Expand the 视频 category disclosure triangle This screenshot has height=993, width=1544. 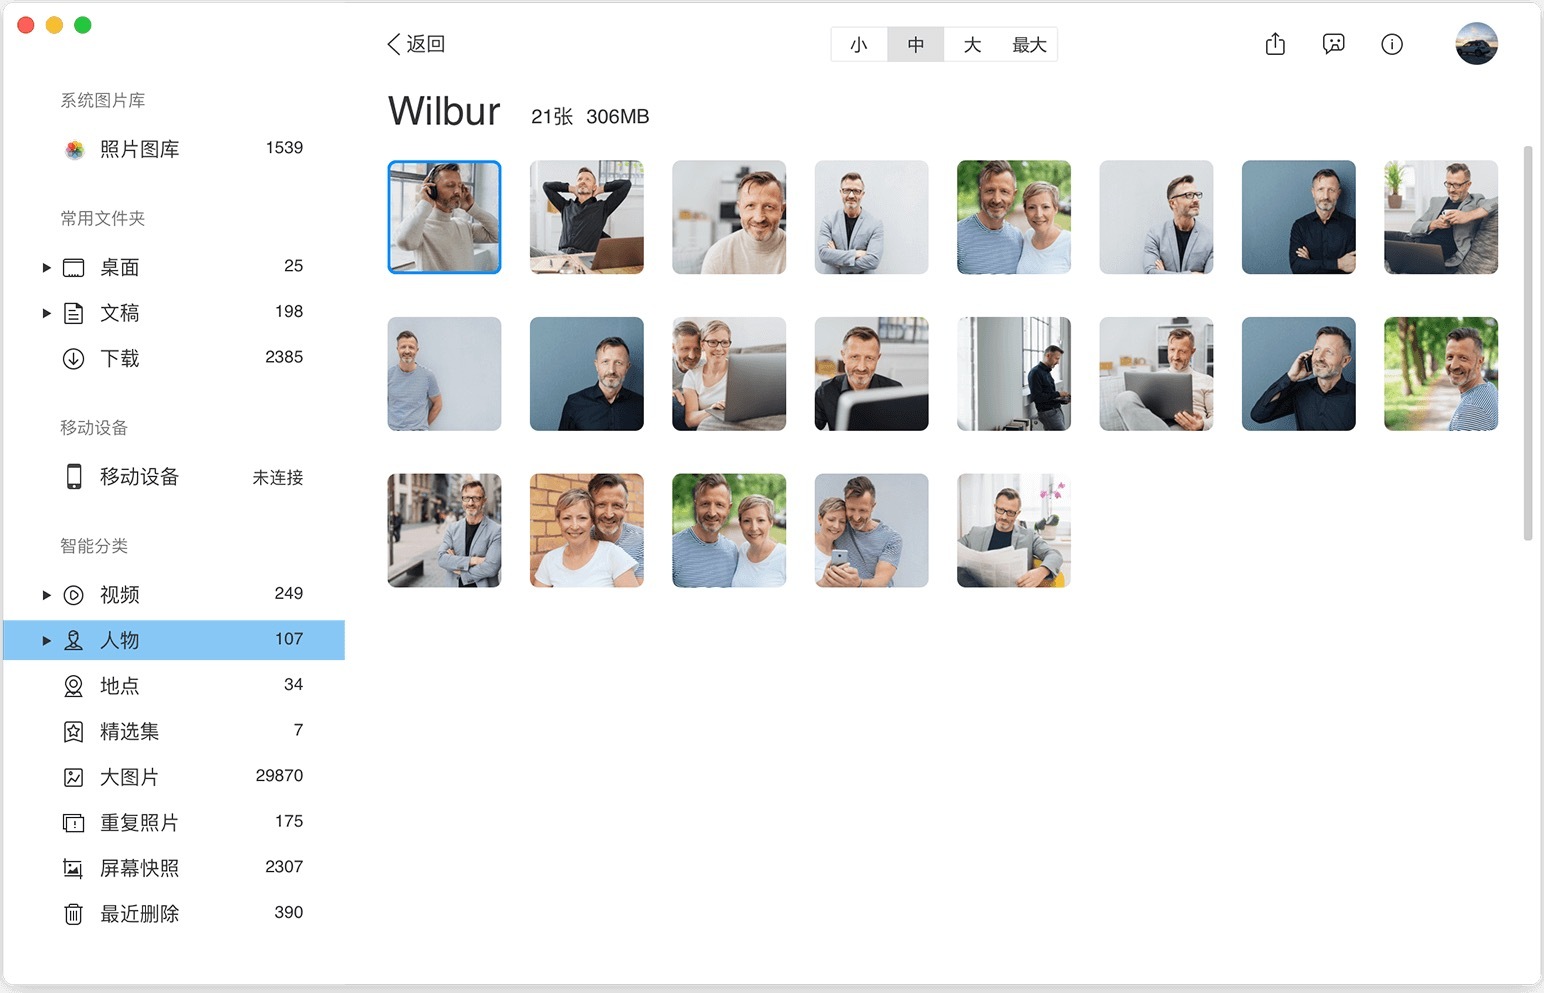tap(46, 595)
